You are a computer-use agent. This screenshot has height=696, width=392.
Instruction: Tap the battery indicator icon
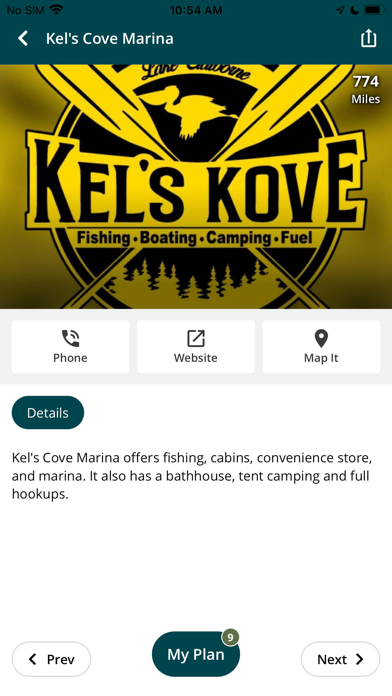click(375, 10)
